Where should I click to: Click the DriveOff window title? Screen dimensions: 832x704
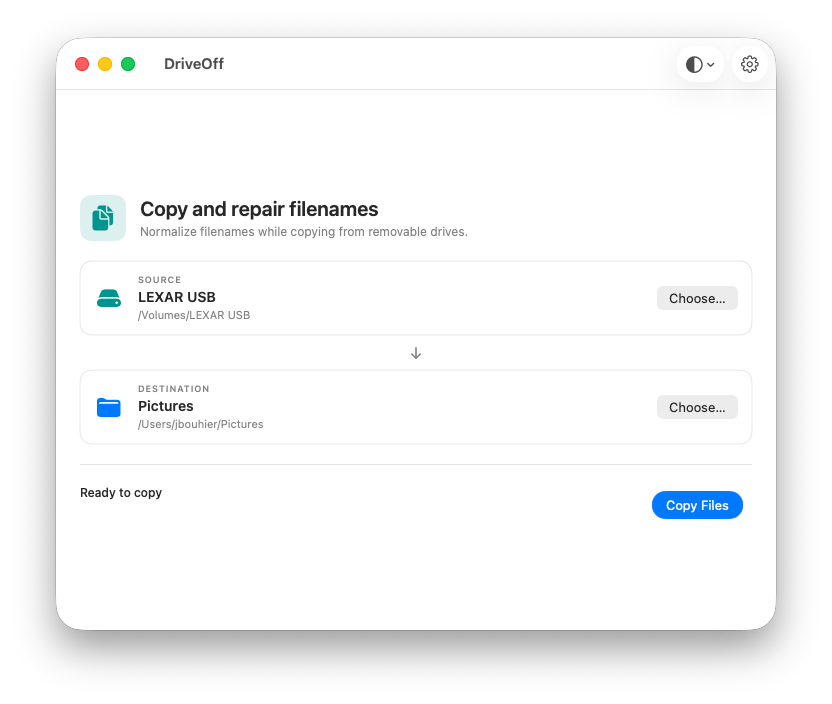click(194, 64)
